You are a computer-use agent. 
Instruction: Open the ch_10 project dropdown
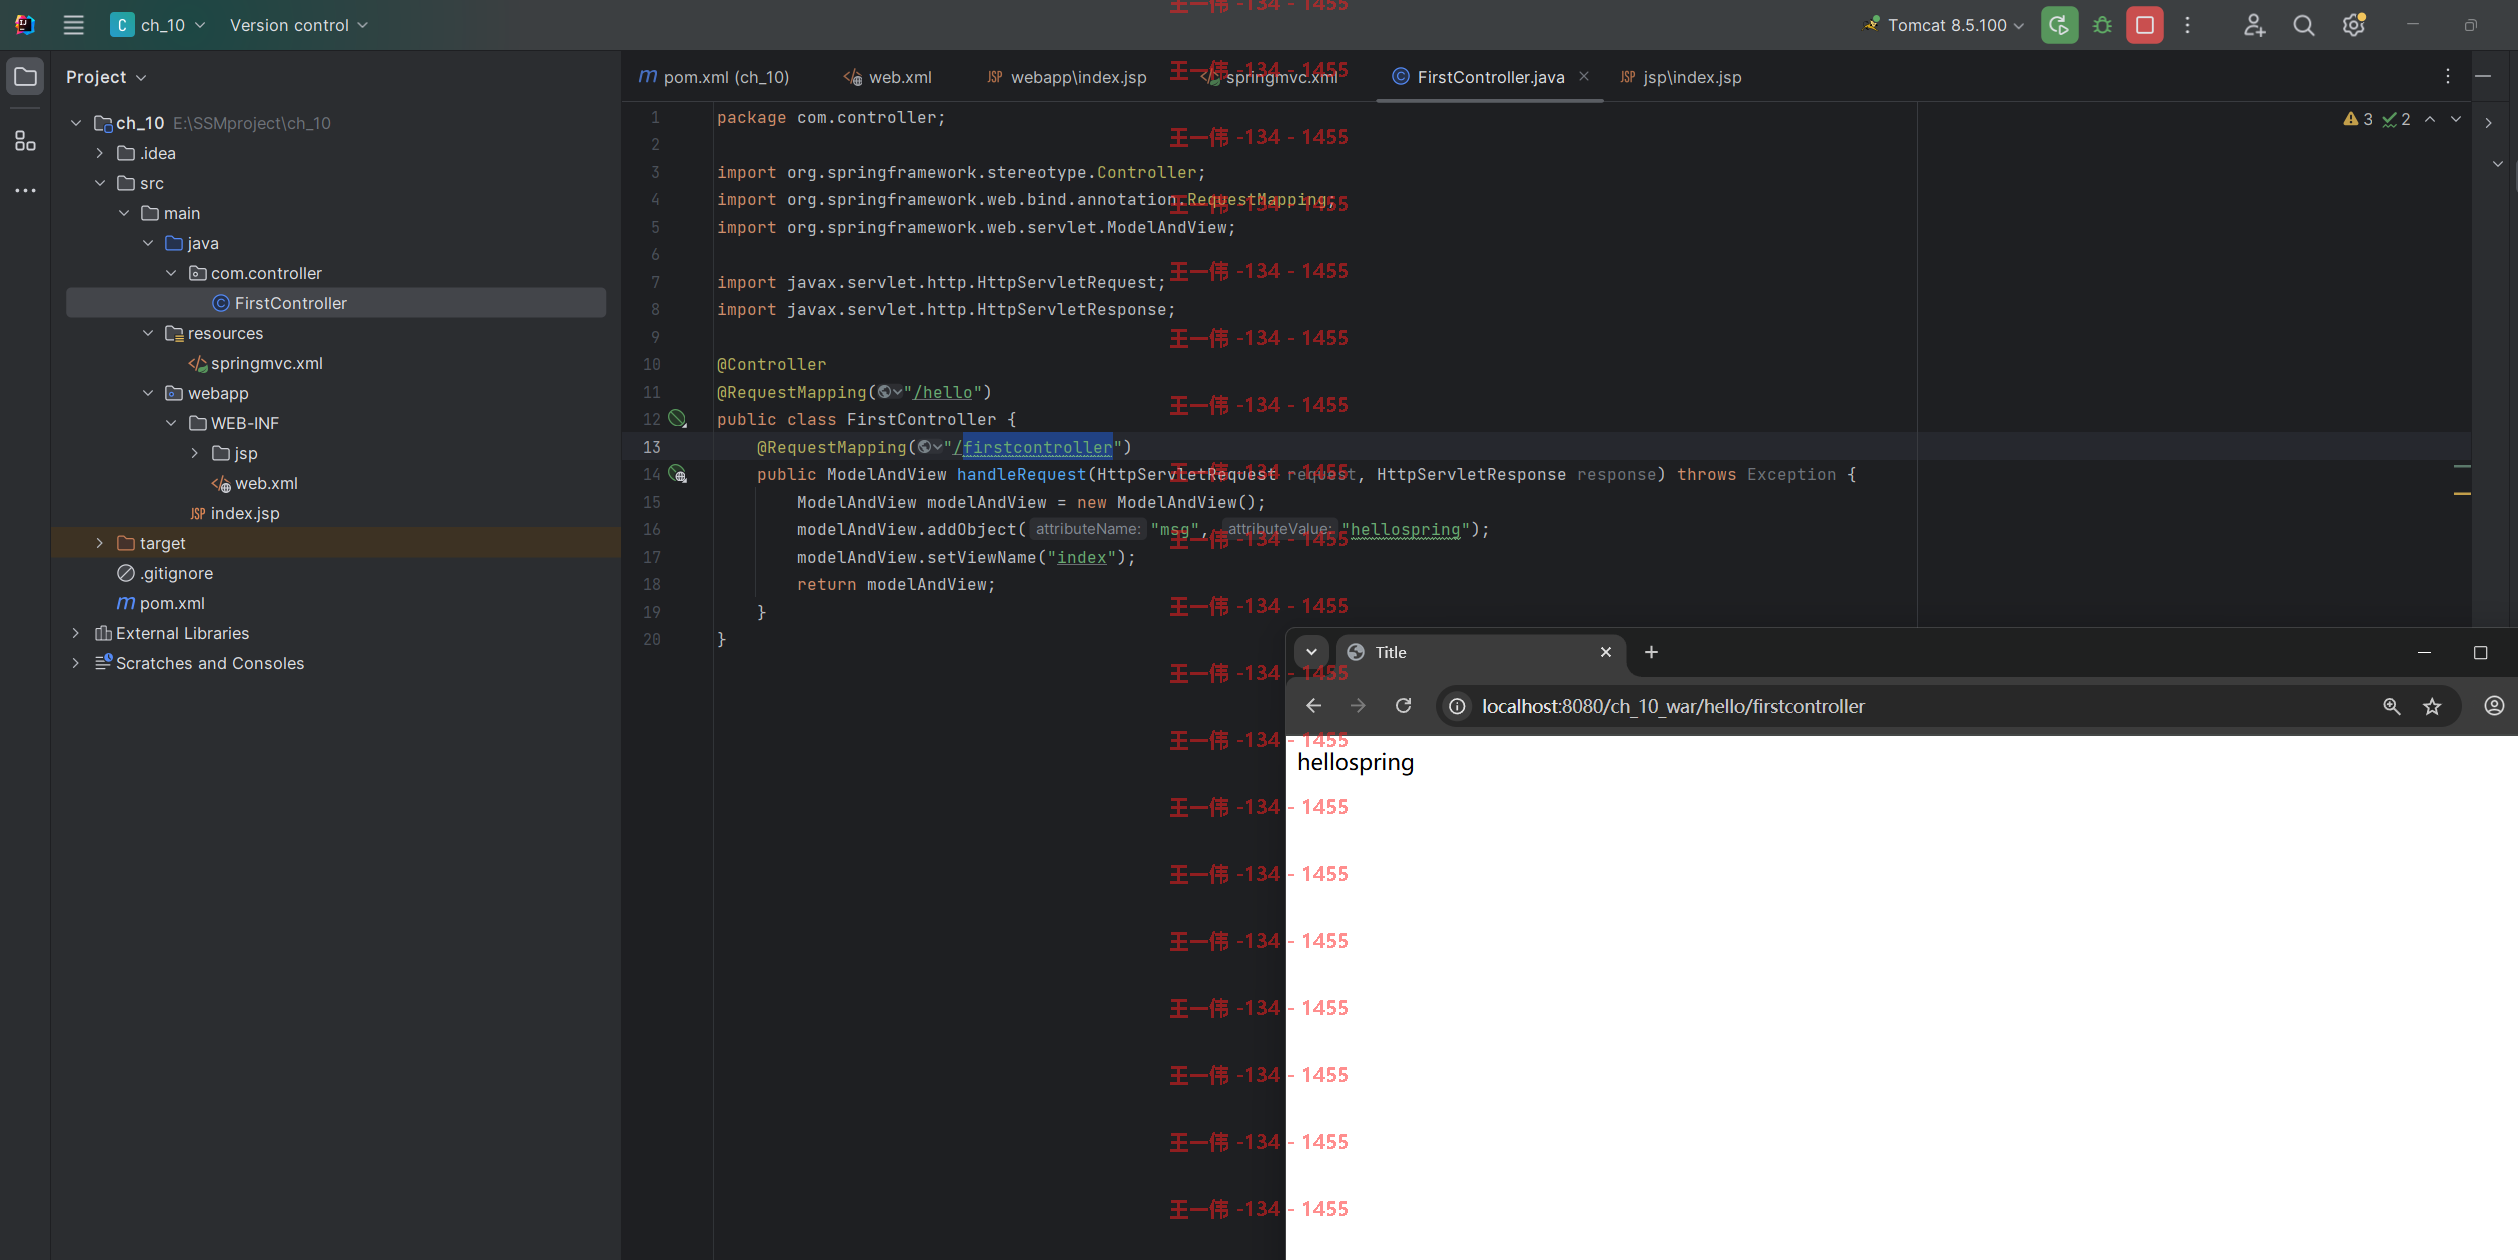pyautogui.click(x=157, y=25)
